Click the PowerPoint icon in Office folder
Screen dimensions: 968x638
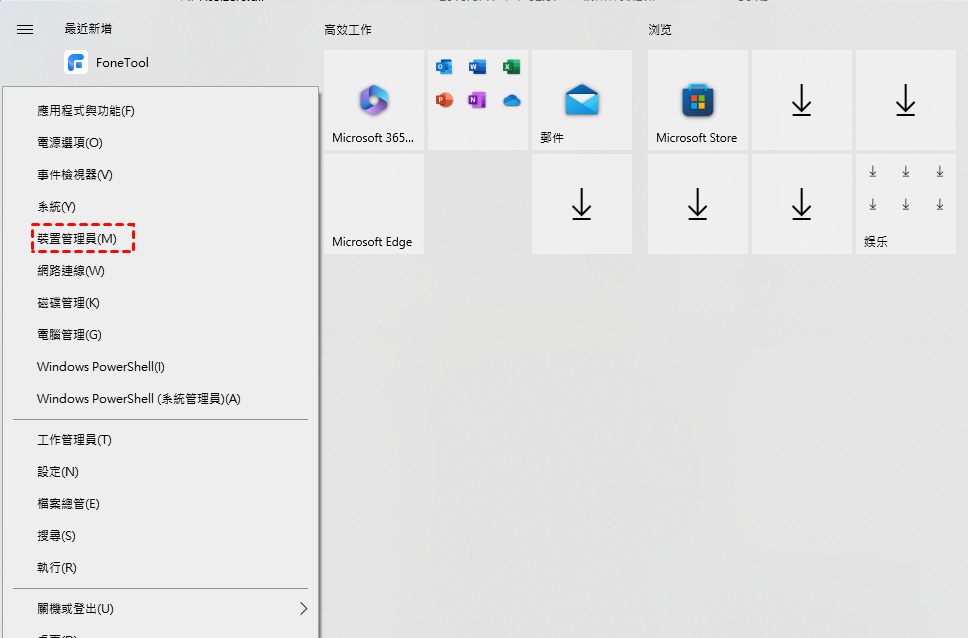point(444,100)
